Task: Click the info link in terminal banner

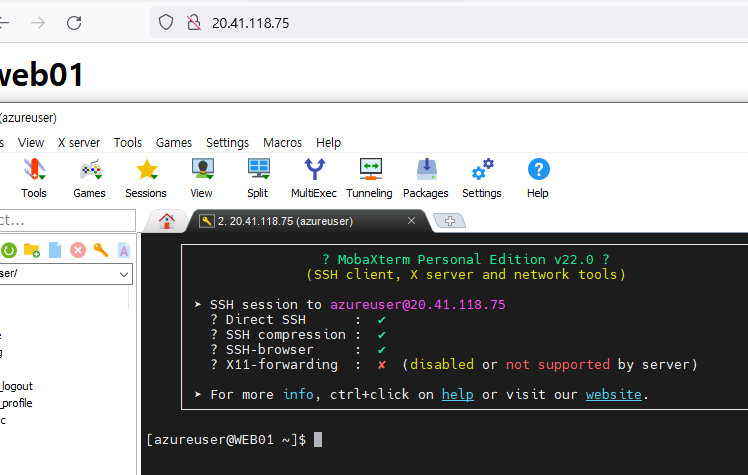Action: click(298, 394)
